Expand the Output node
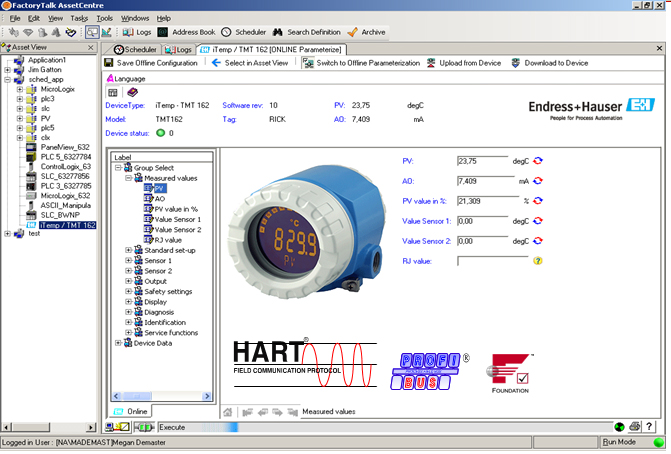This screenshot has height=454, width=671. point(128,281)
